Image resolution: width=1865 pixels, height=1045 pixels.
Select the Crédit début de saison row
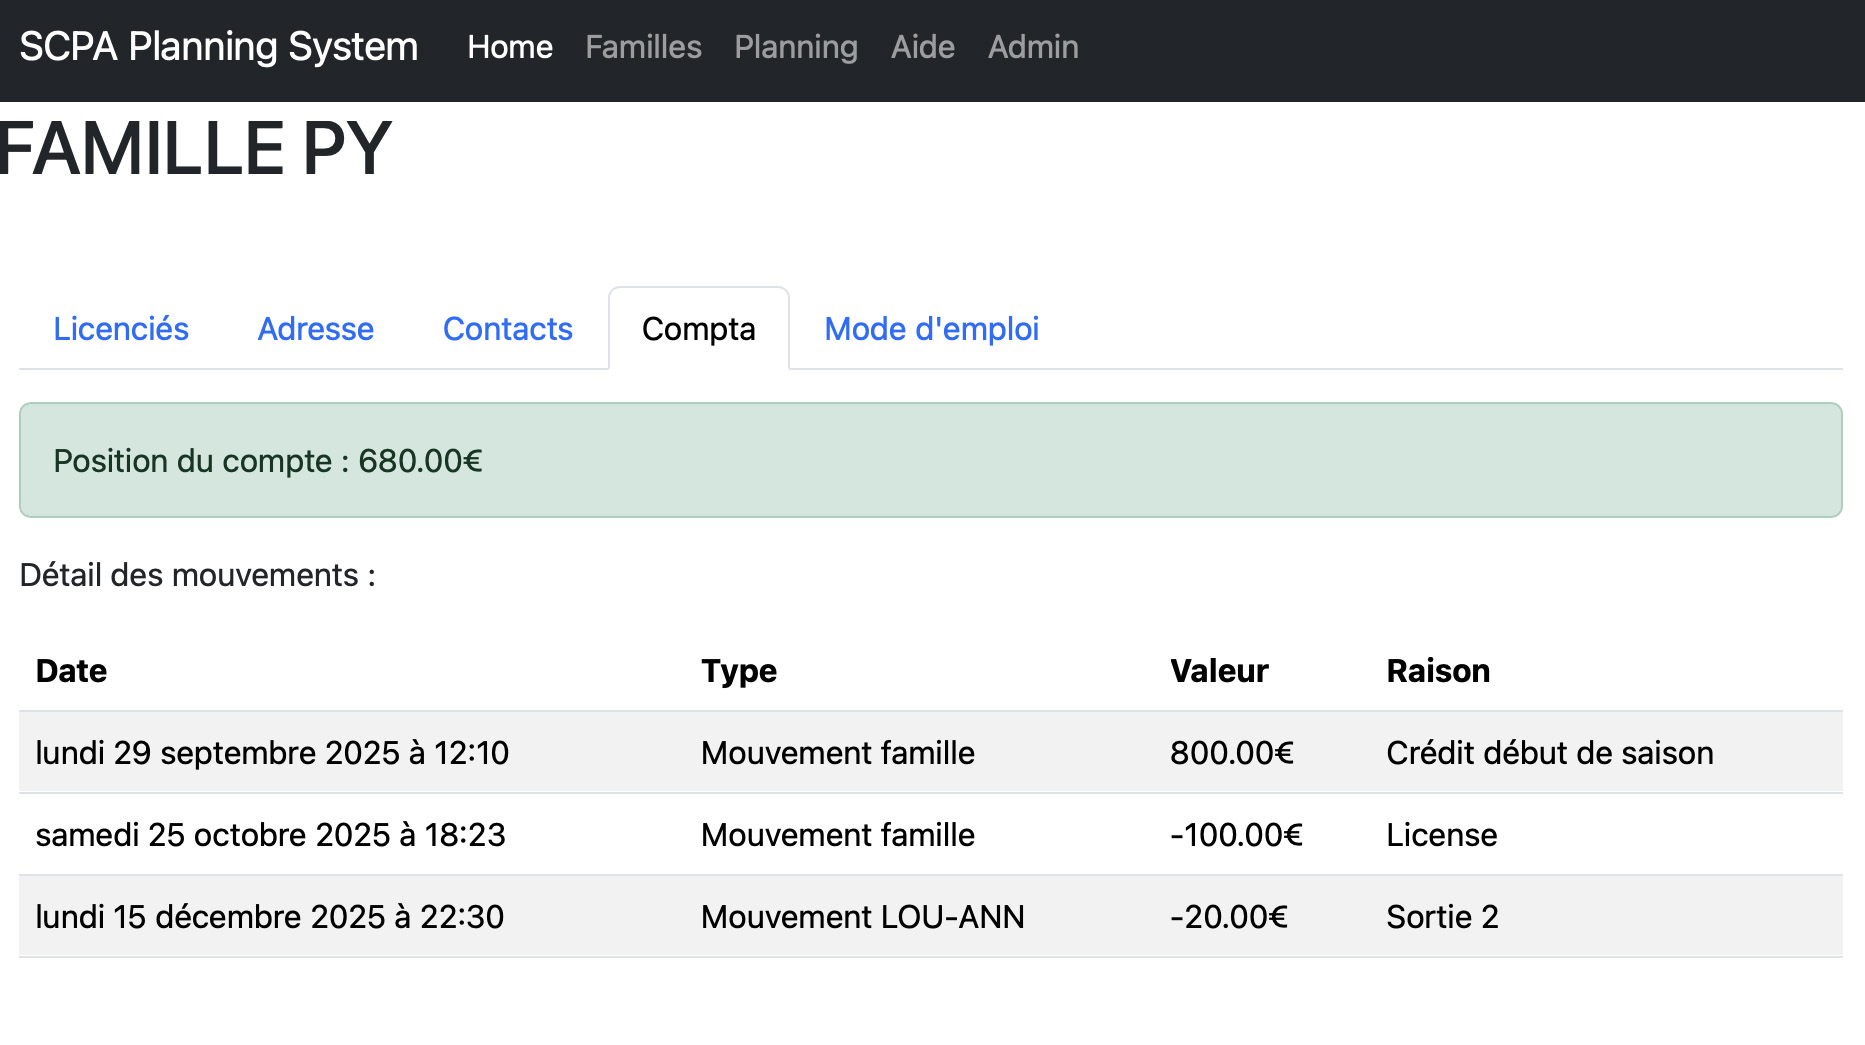tap(1549, 752)
